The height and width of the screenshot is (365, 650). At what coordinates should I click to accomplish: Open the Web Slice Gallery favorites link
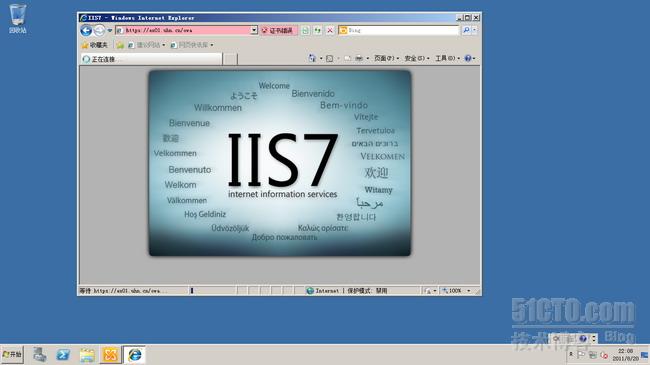[x=192, y=45]
